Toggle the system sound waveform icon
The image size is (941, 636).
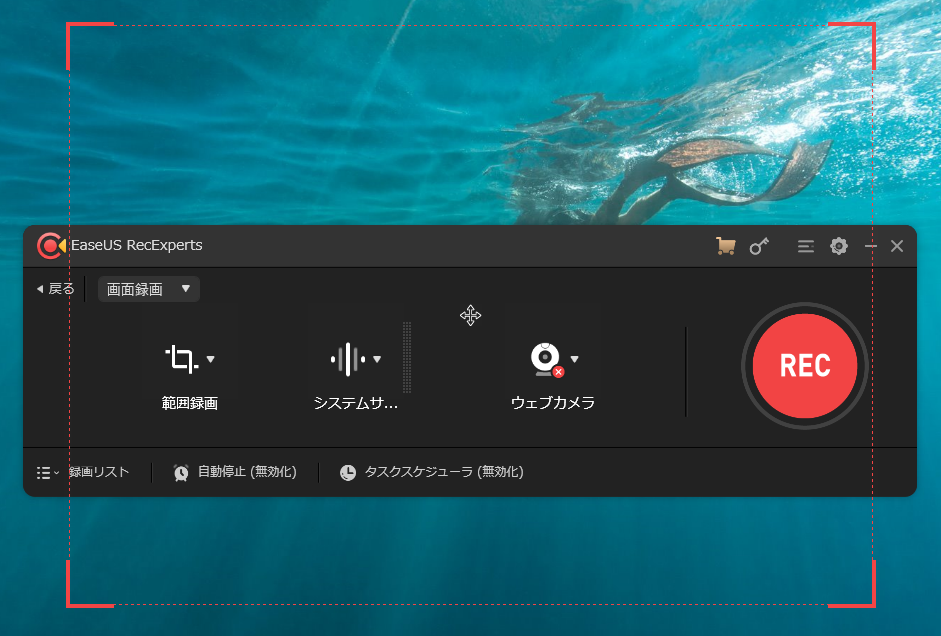point(348,359)
